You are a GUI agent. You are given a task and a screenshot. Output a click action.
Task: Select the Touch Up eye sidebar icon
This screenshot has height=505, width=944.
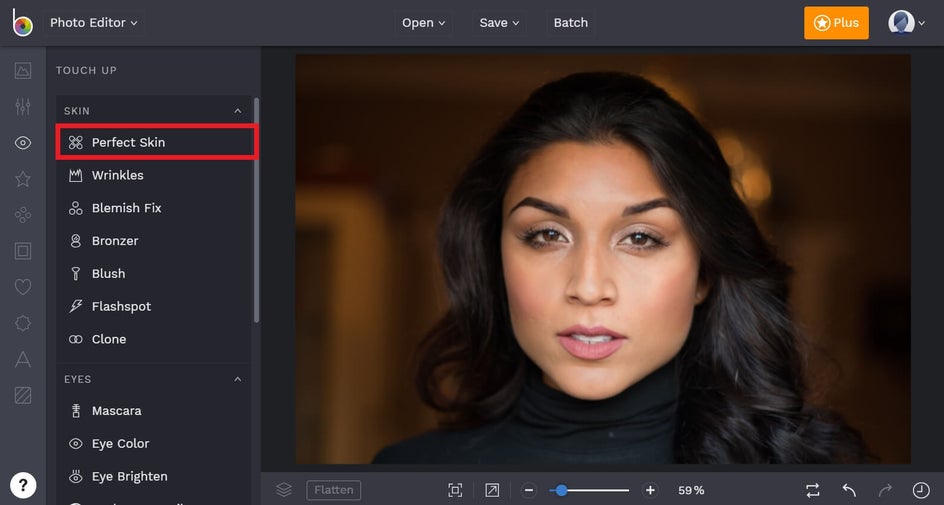coord(23,143)
